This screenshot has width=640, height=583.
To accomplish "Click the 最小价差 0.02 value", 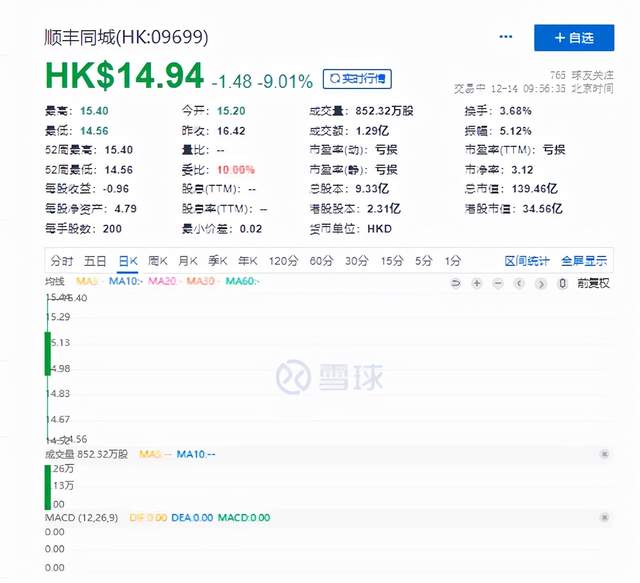I will tap(251, 229).
